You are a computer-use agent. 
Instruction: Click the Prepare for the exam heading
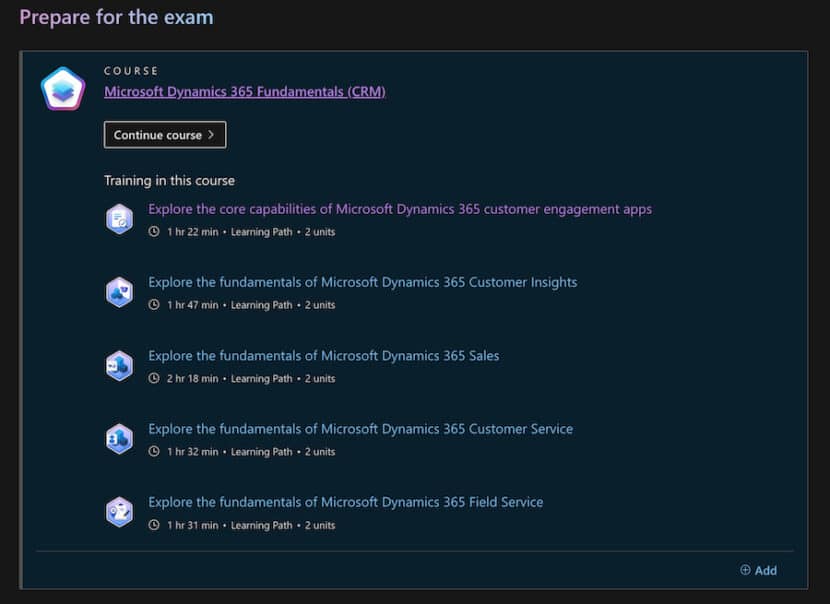pos(116,17)
